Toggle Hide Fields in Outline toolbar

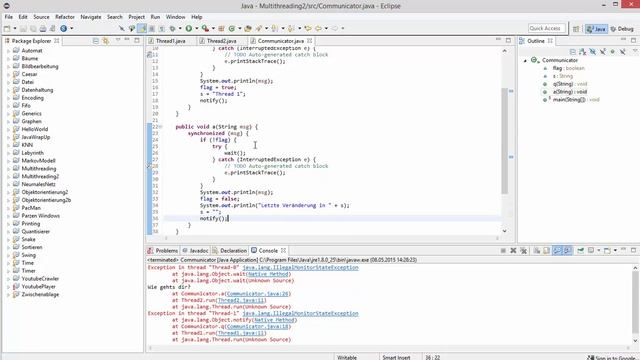click(593, 52)
